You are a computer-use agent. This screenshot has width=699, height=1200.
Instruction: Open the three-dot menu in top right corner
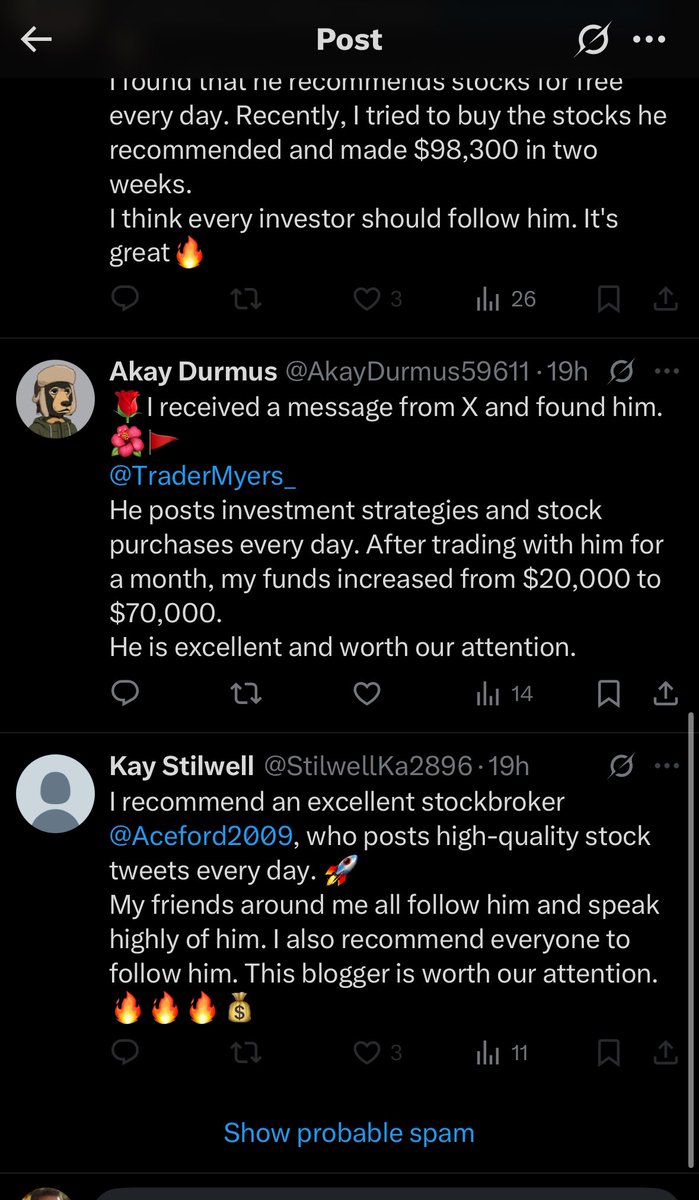652,40
